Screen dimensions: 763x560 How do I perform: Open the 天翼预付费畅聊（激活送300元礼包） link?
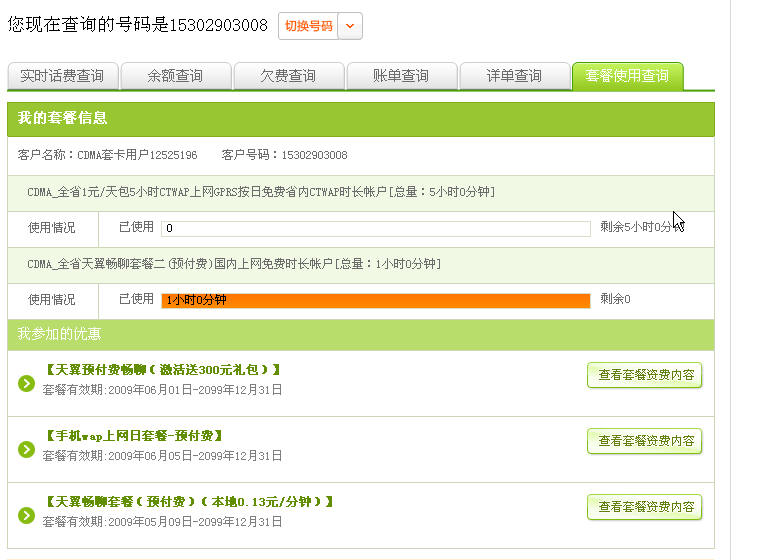(x=163, y=370)
